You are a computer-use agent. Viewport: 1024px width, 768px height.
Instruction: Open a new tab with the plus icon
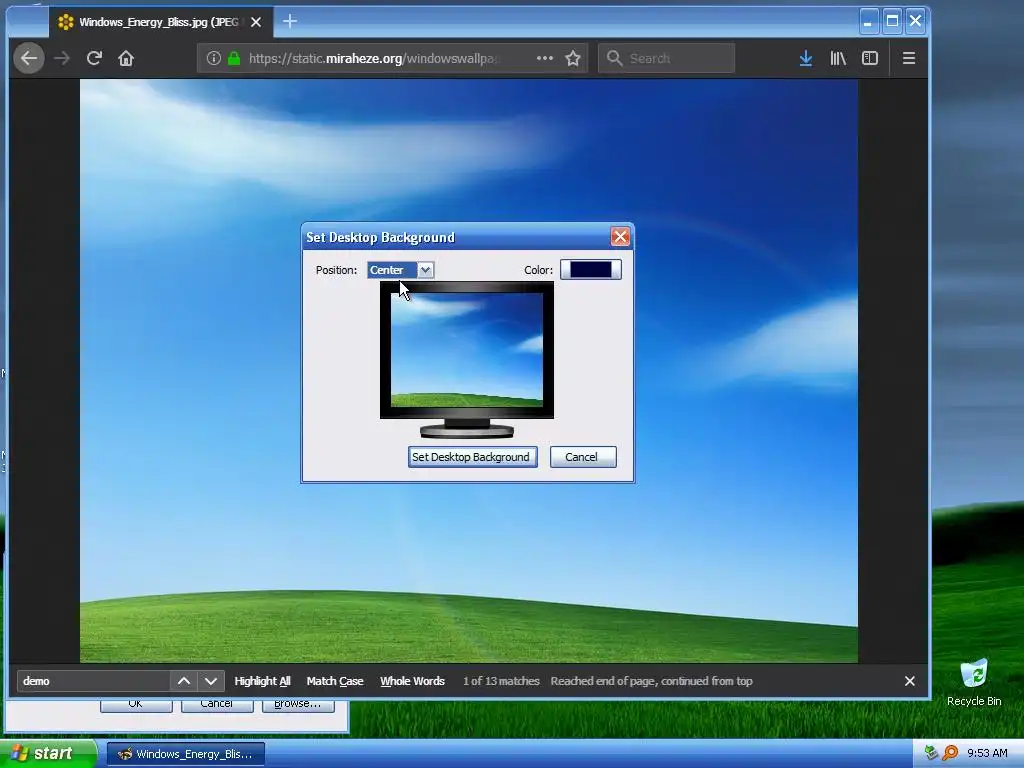coord(290,22)
